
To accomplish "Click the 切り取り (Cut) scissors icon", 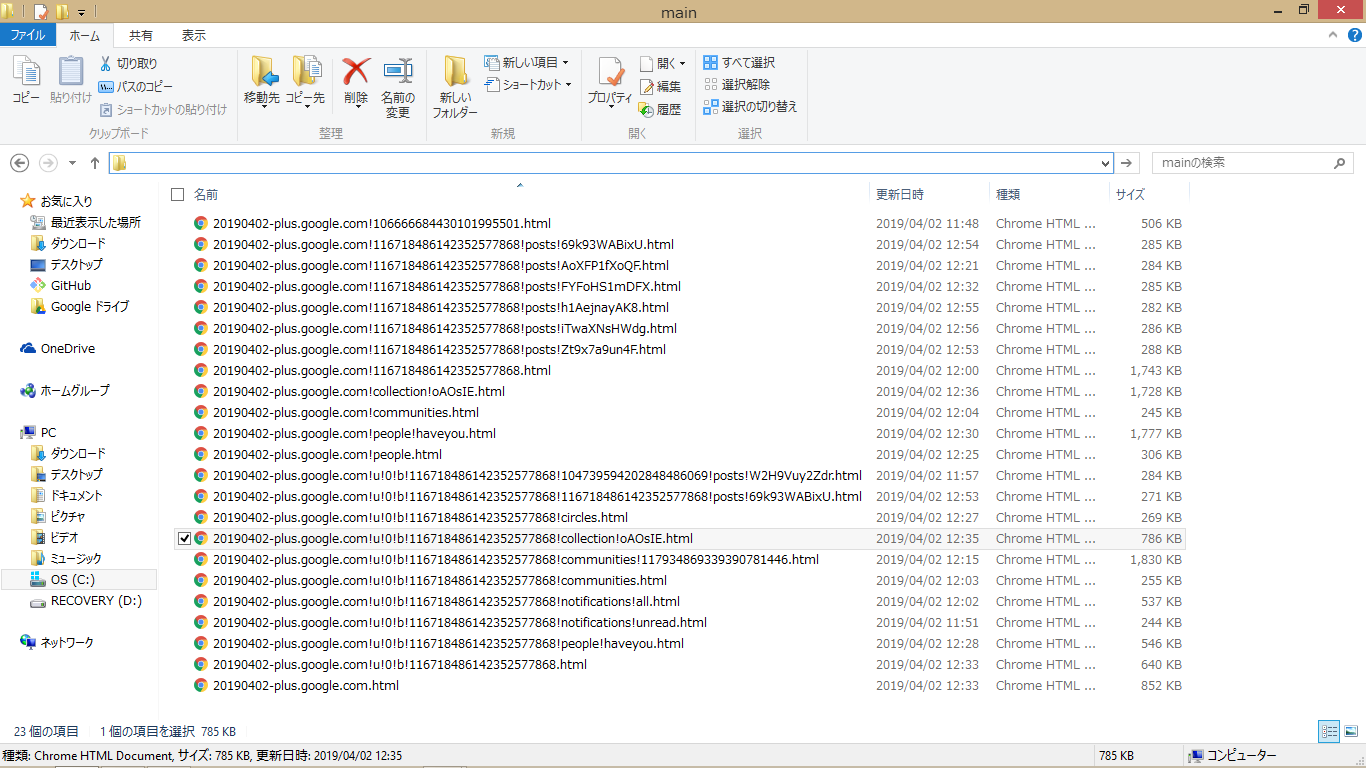I will pyautogui.click(x=106, y=63).
